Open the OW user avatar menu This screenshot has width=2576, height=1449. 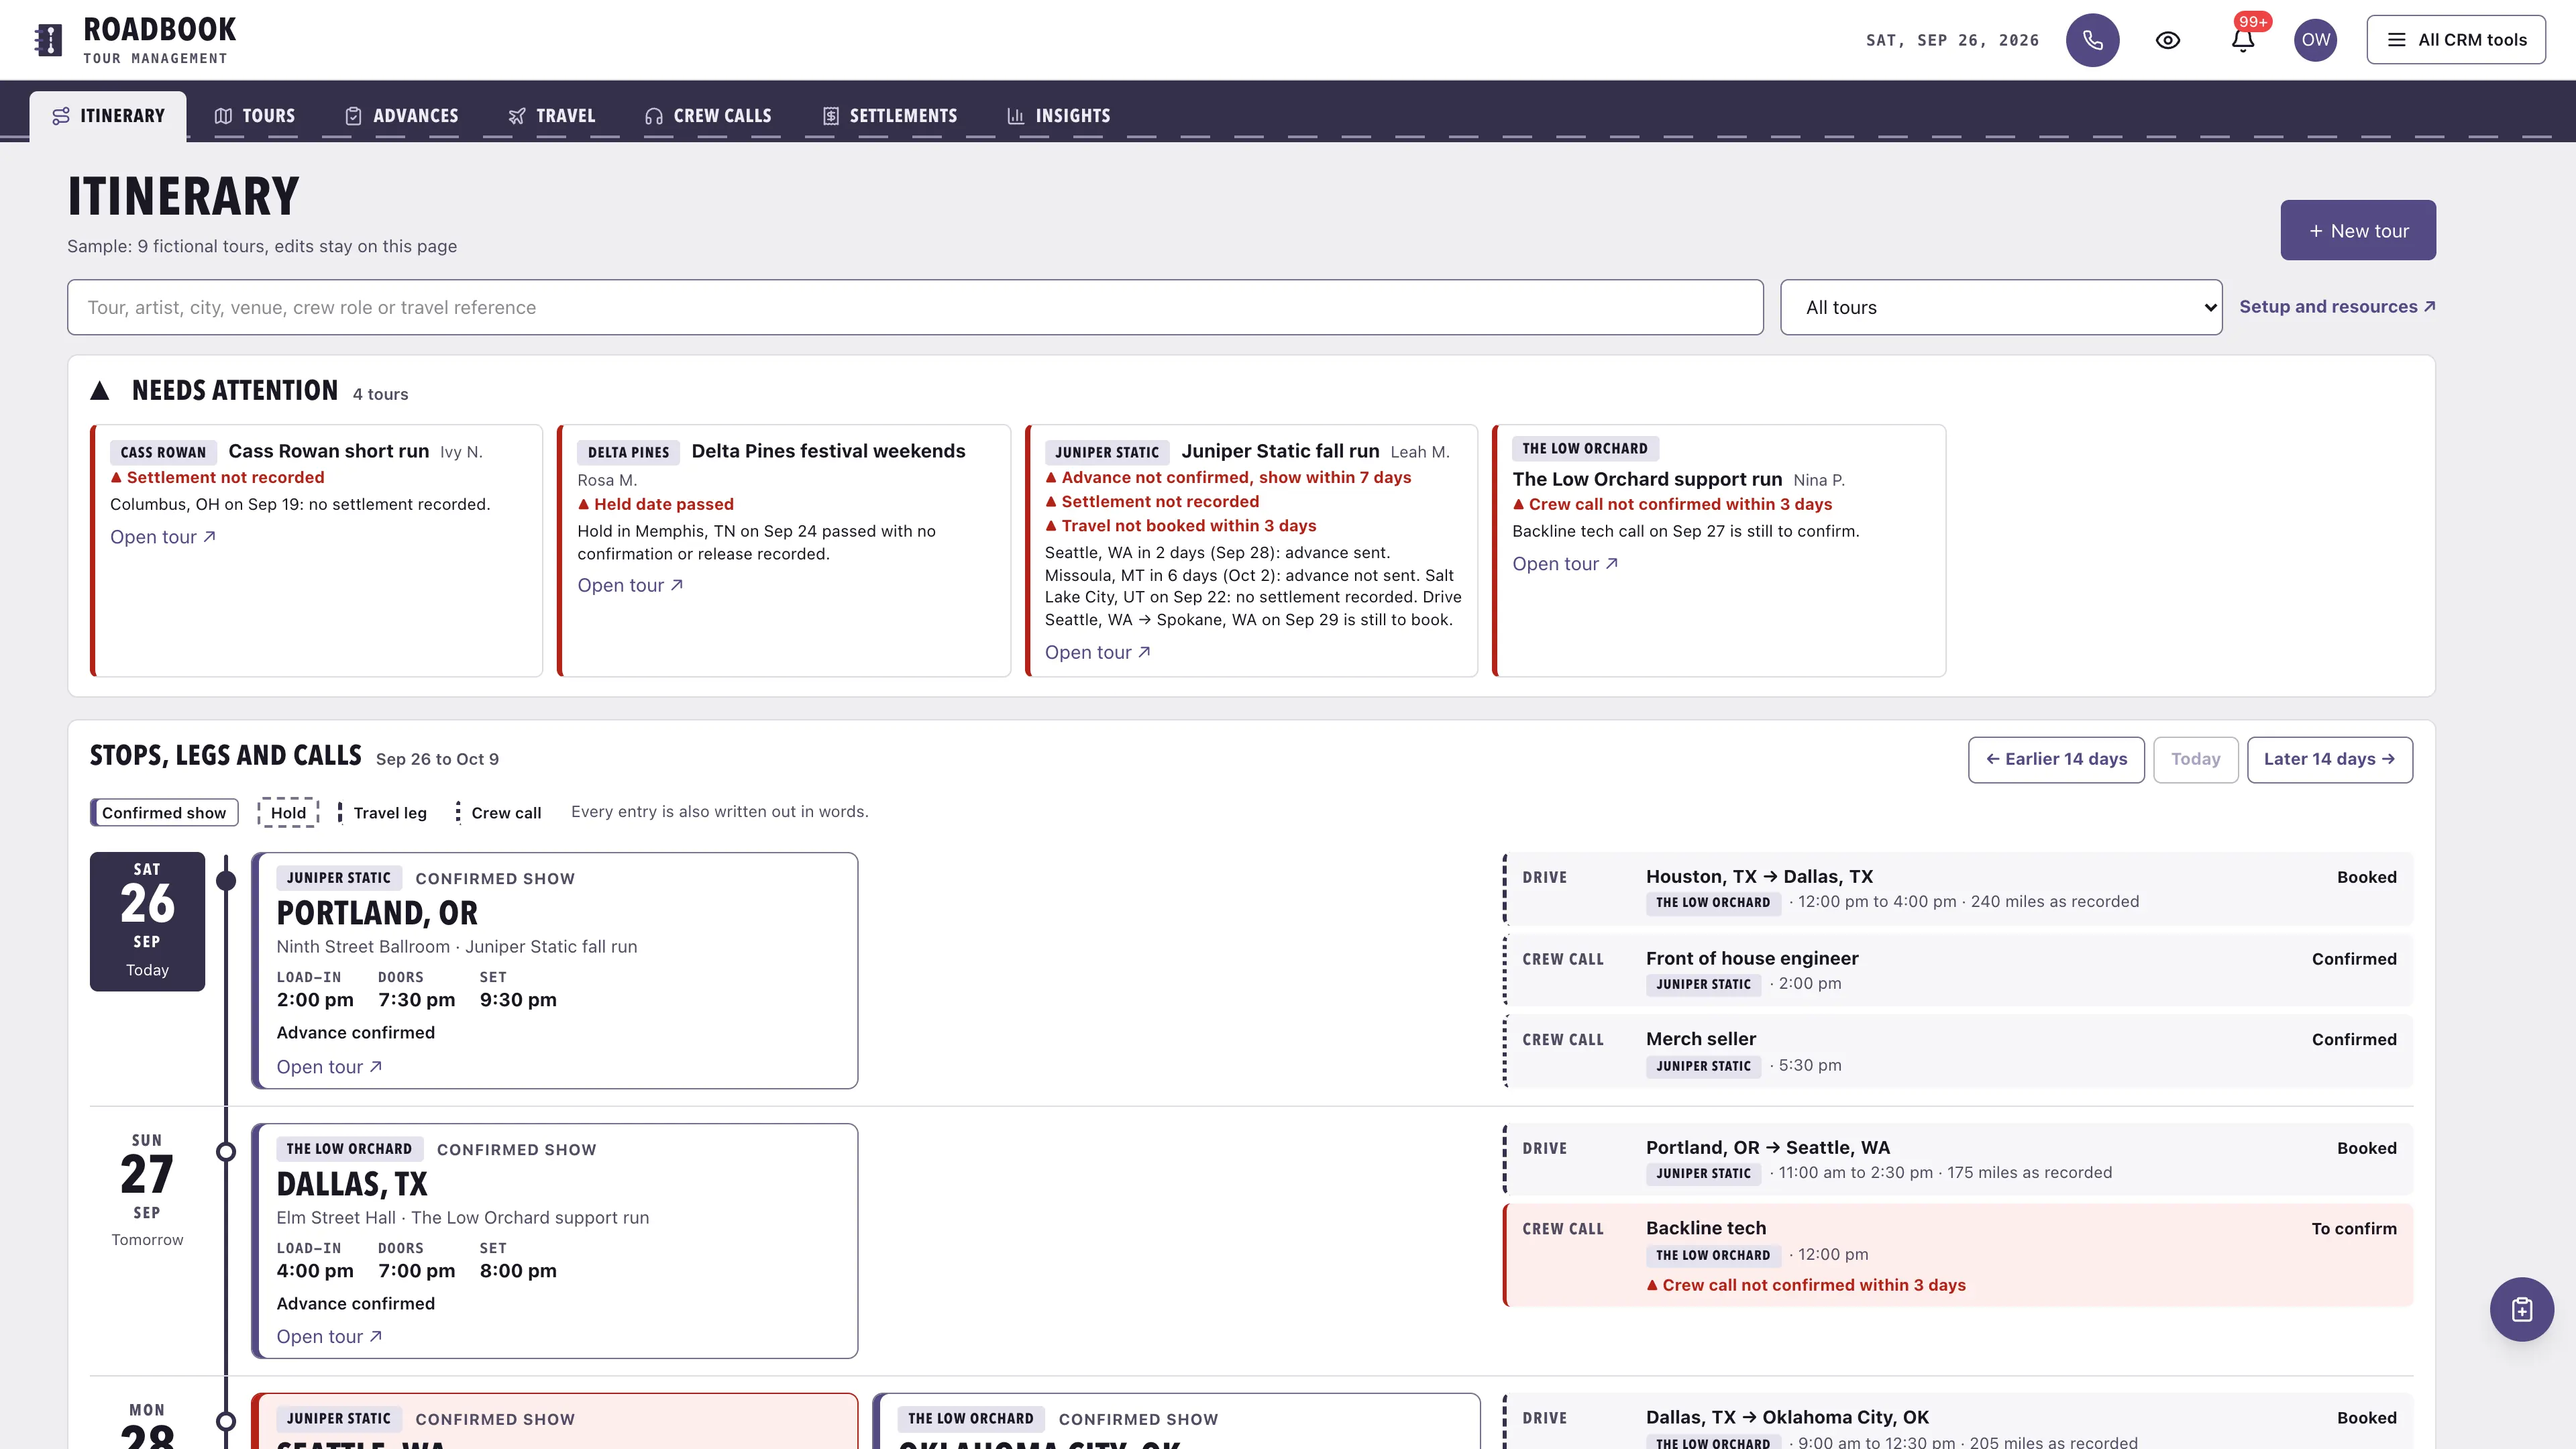coord(2315,40)
